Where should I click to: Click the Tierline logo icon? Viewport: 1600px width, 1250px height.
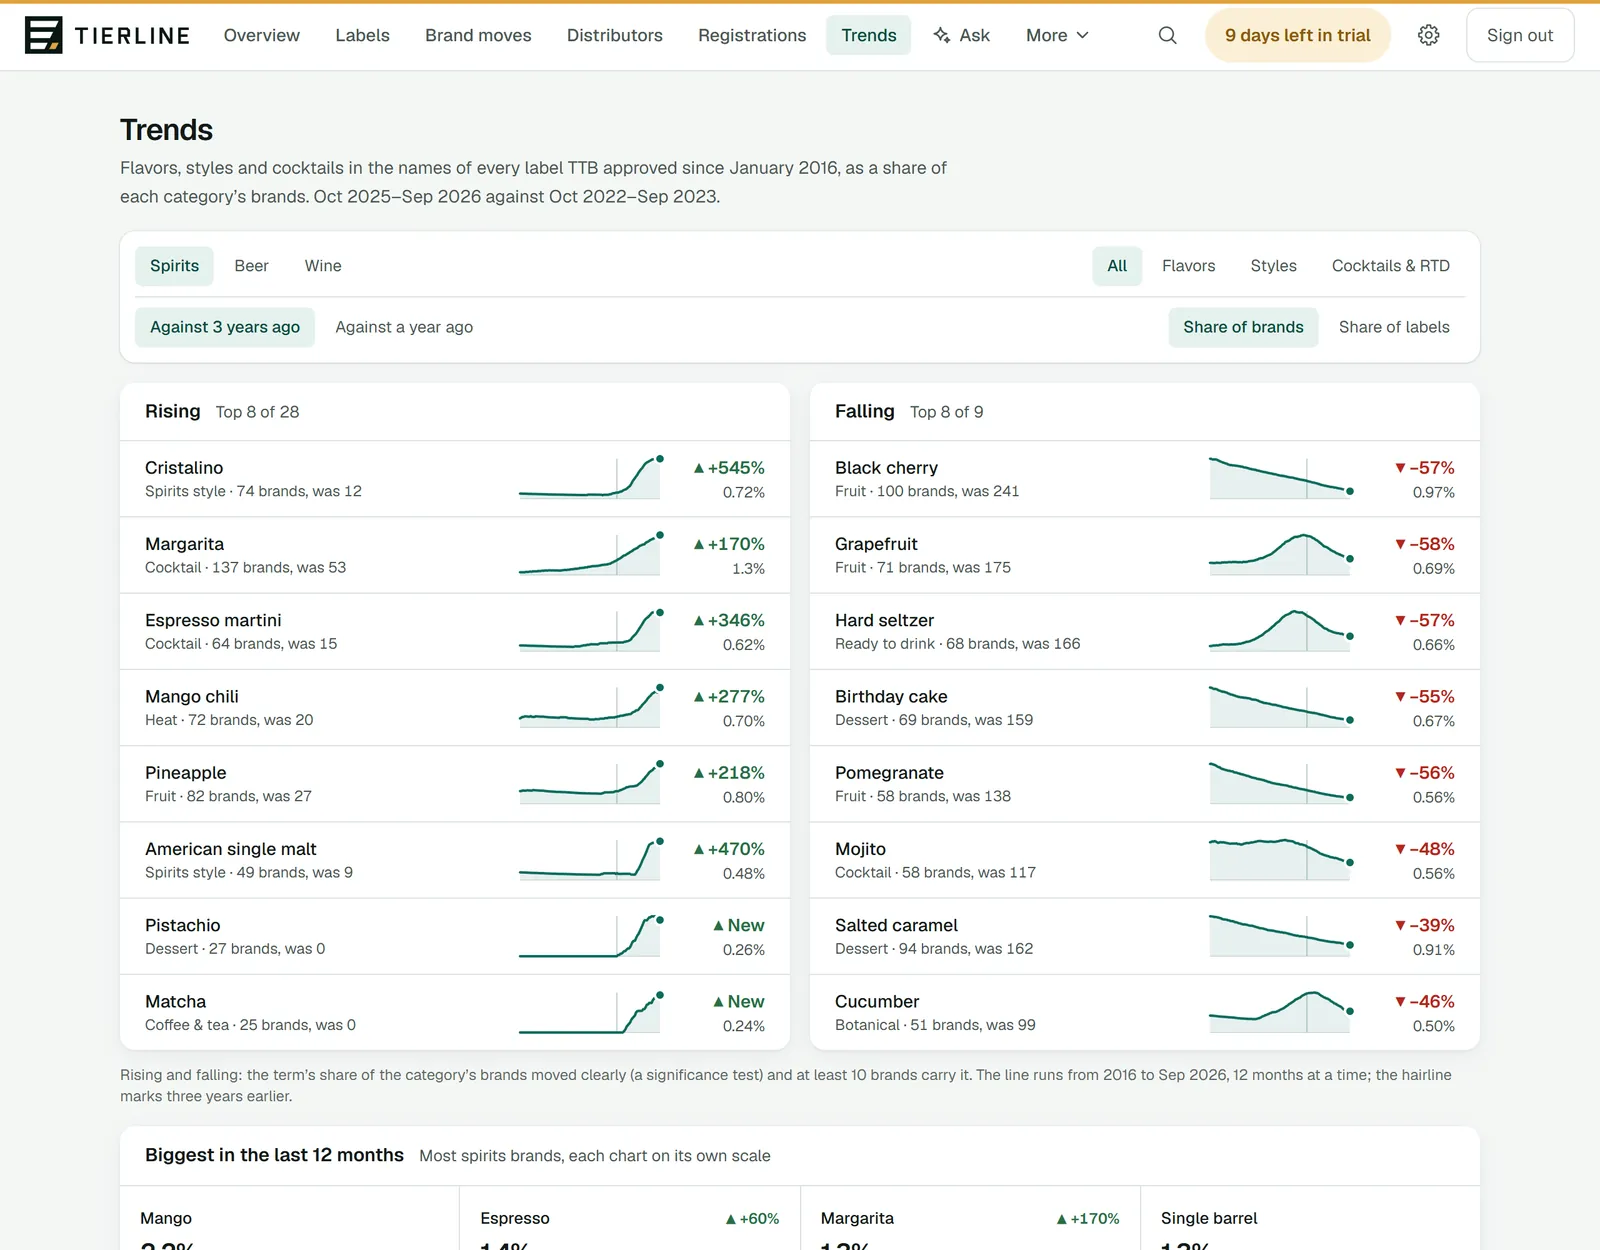pos(43,35)
